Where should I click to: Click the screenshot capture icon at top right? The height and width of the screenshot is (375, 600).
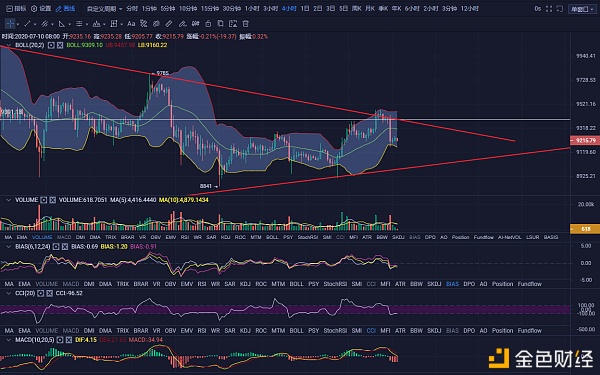[x=559, y=8]
